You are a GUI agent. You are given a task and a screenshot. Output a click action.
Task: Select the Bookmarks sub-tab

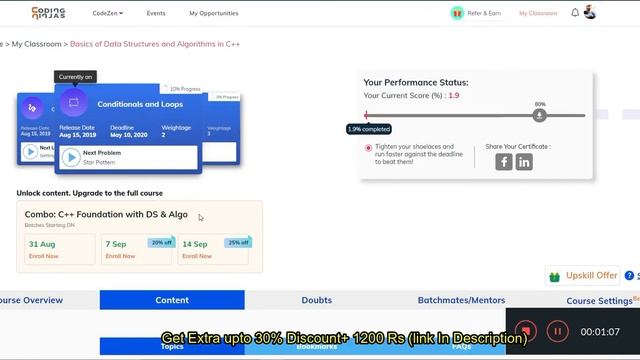(317, 346)
